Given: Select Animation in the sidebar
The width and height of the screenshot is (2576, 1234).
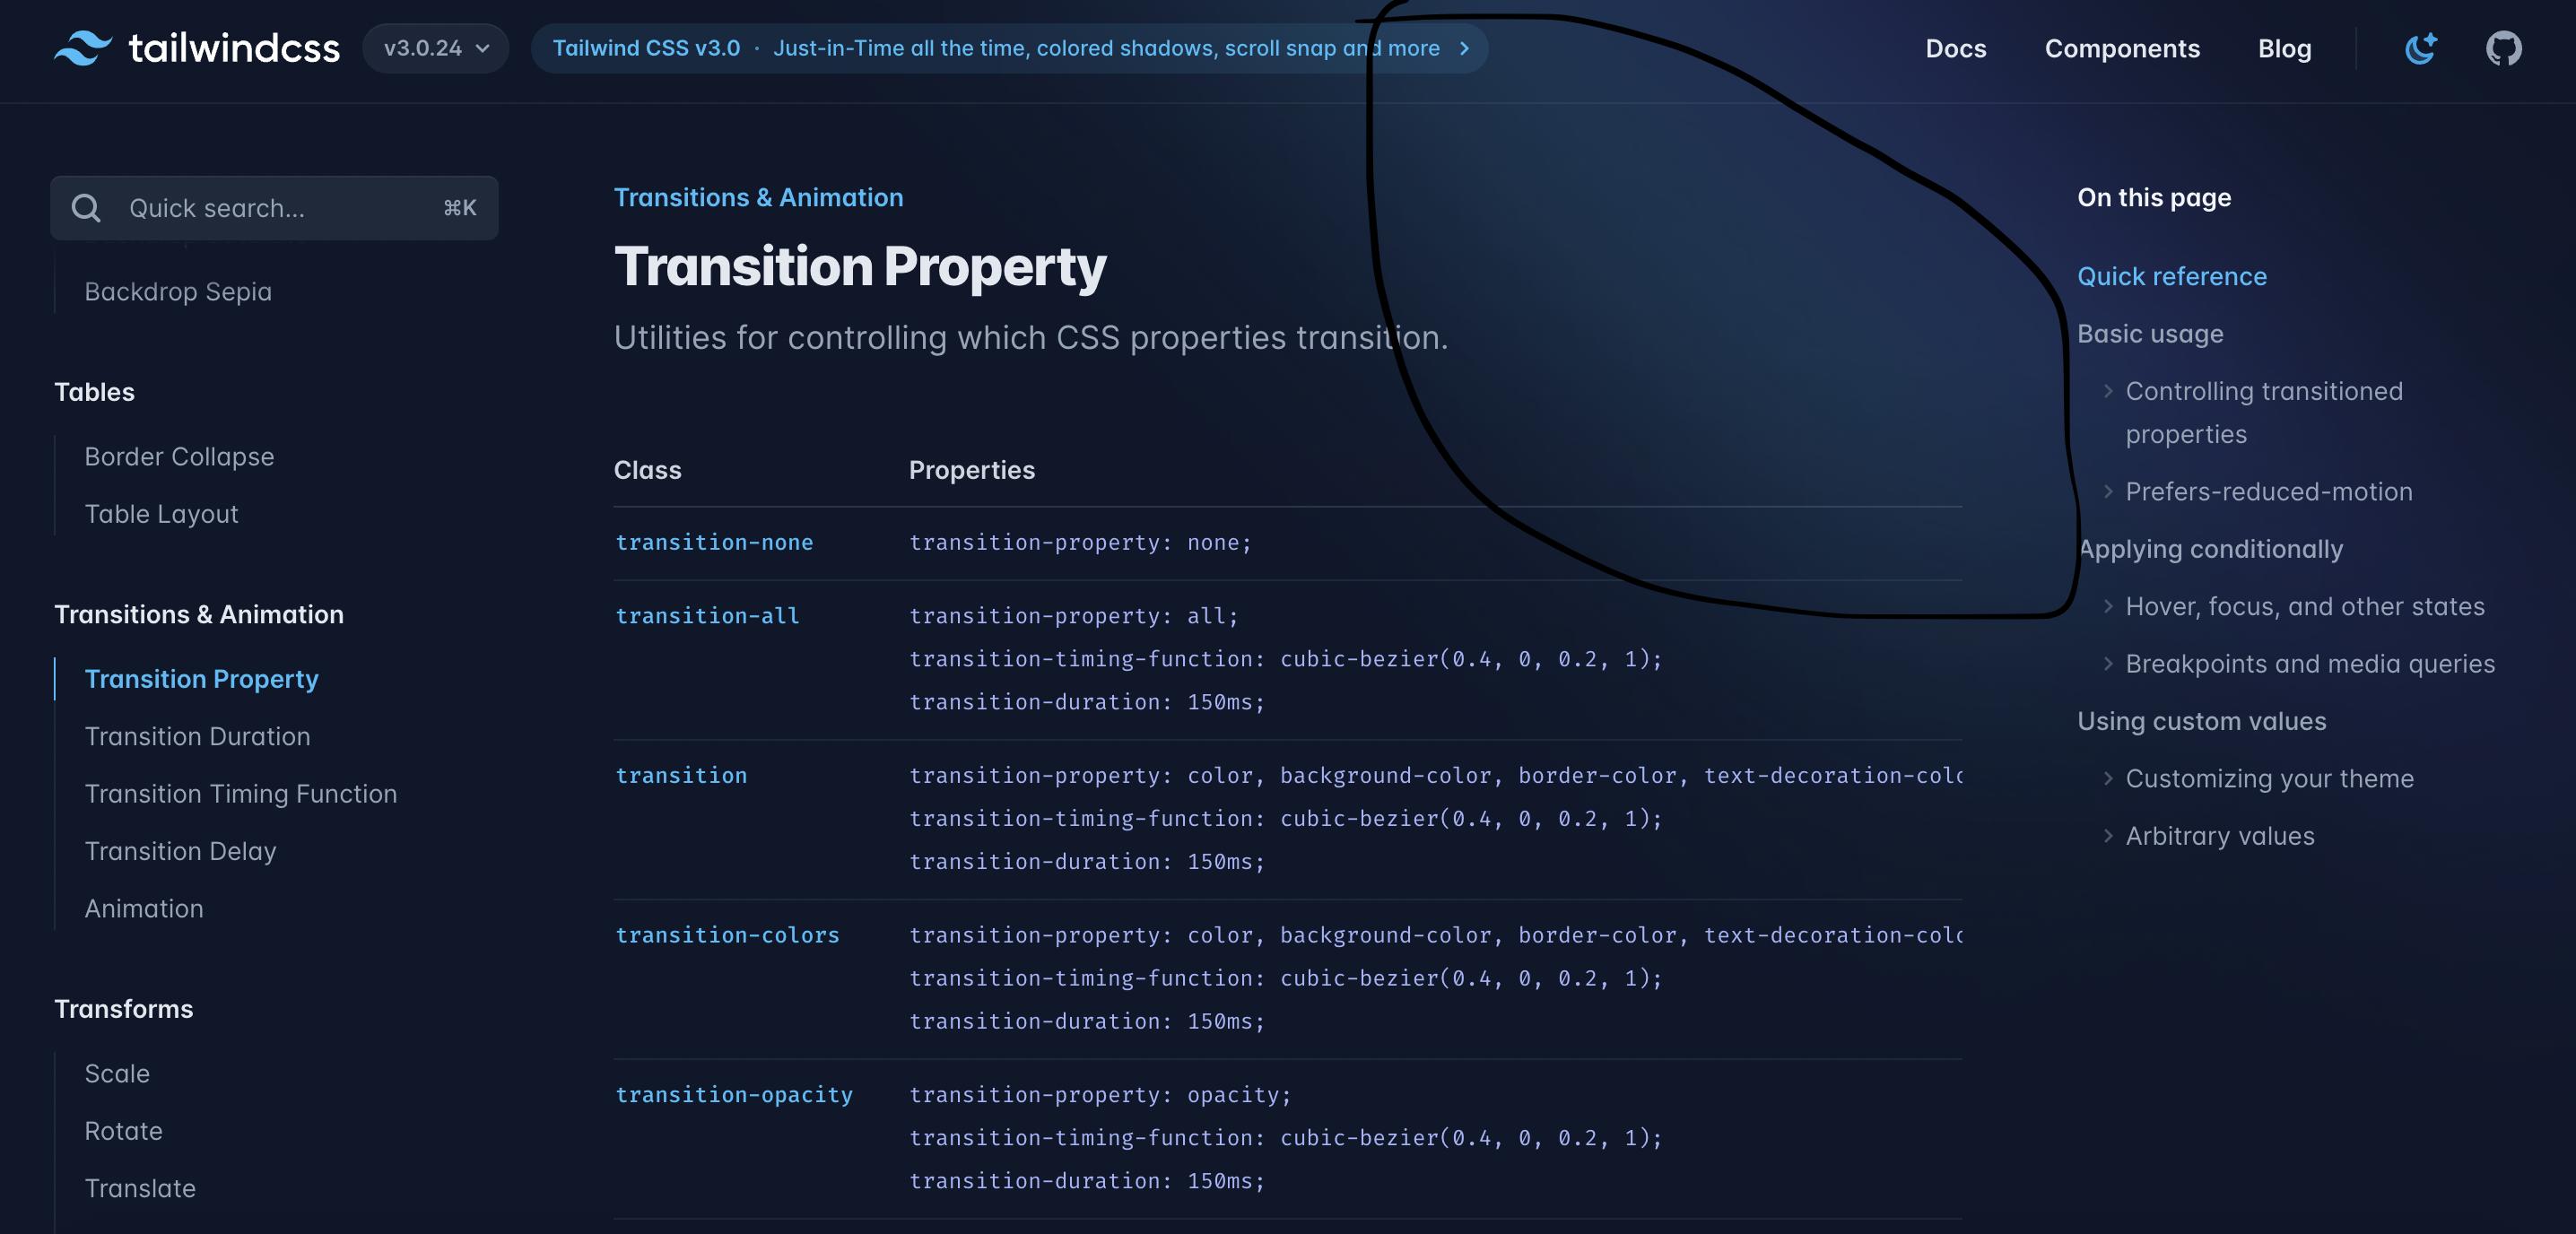Looking at the screenshot, I should coord(144,908).
